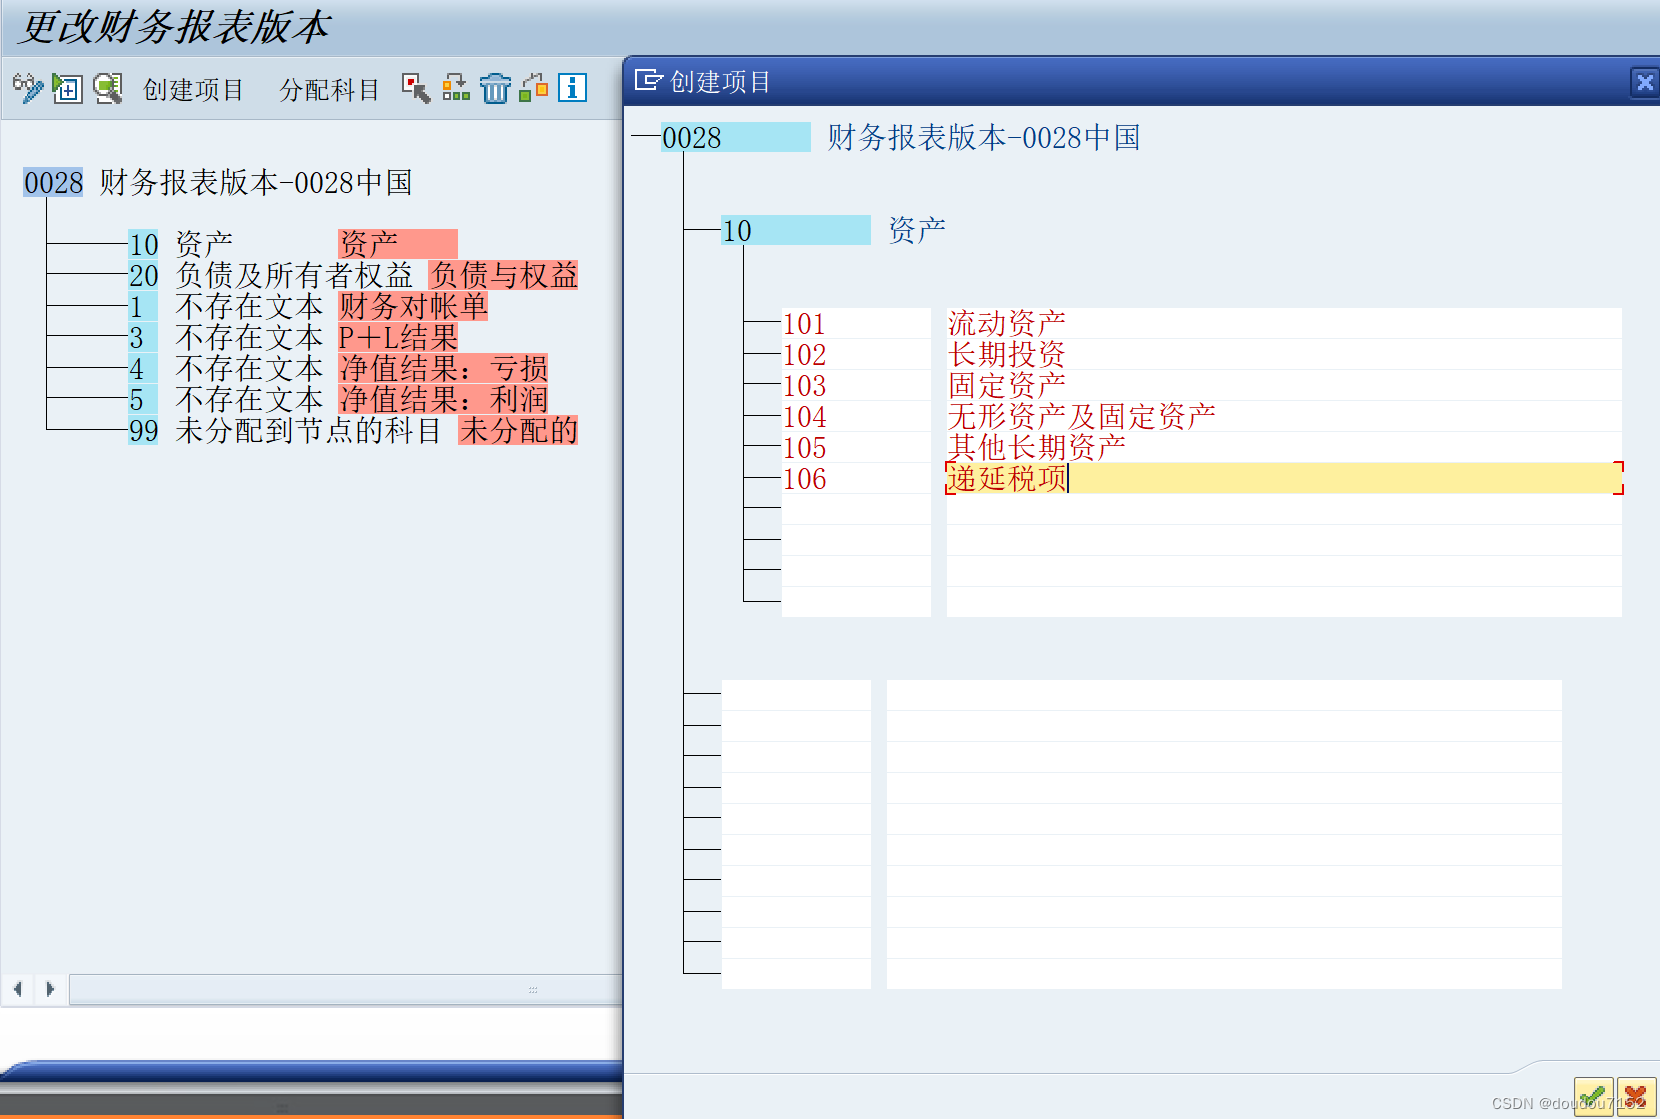Close the 创建项目 dialog
Viewport: 1660px width, 1119px height.
pos(1644,82)
